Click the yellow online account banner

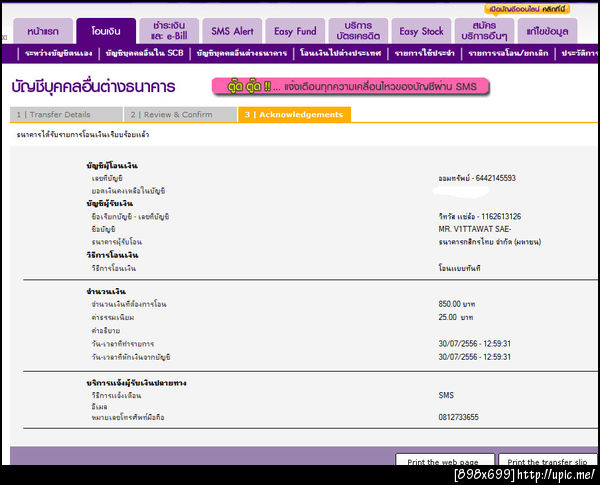point(527,9)
